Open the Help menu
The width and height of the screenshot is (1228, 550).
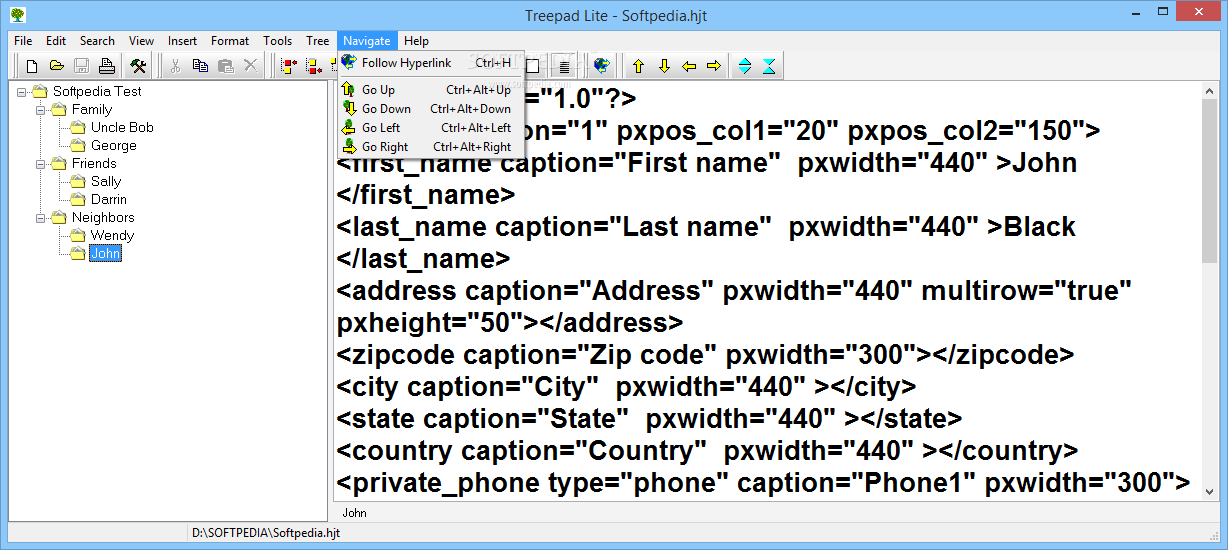(416, 41)
